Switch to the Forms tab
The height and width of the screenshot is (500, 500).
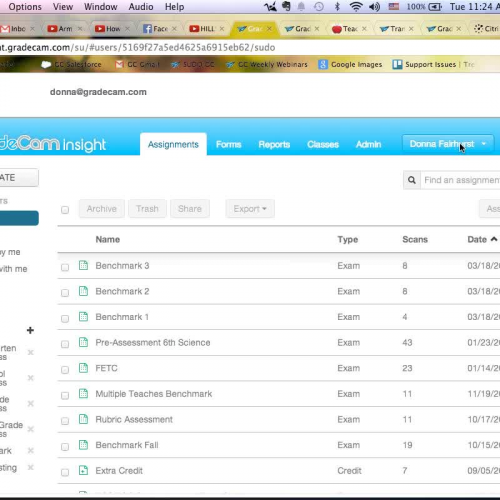(228, 144)
